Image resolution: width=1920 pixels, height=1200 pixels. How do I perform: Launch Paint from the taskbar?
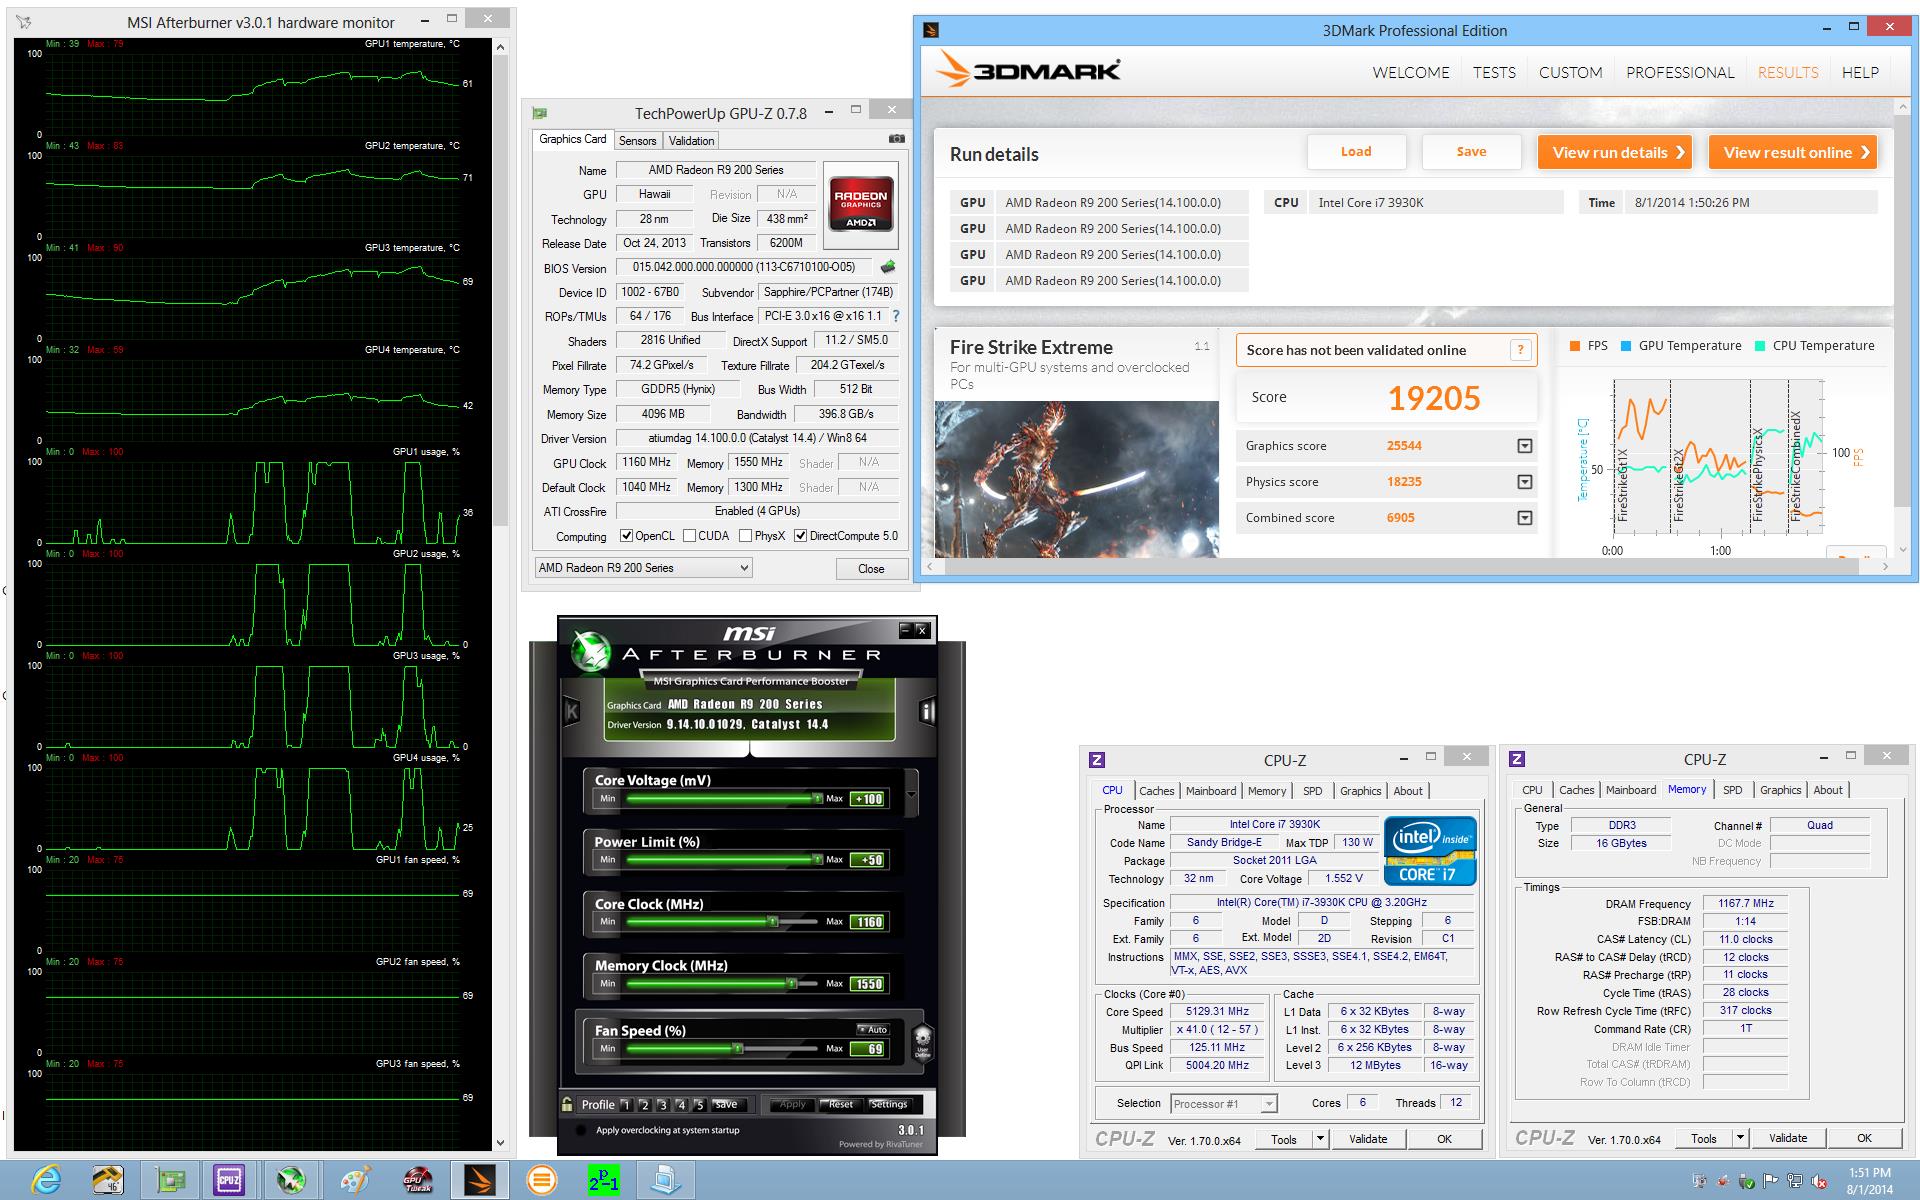click(355, 1180)
